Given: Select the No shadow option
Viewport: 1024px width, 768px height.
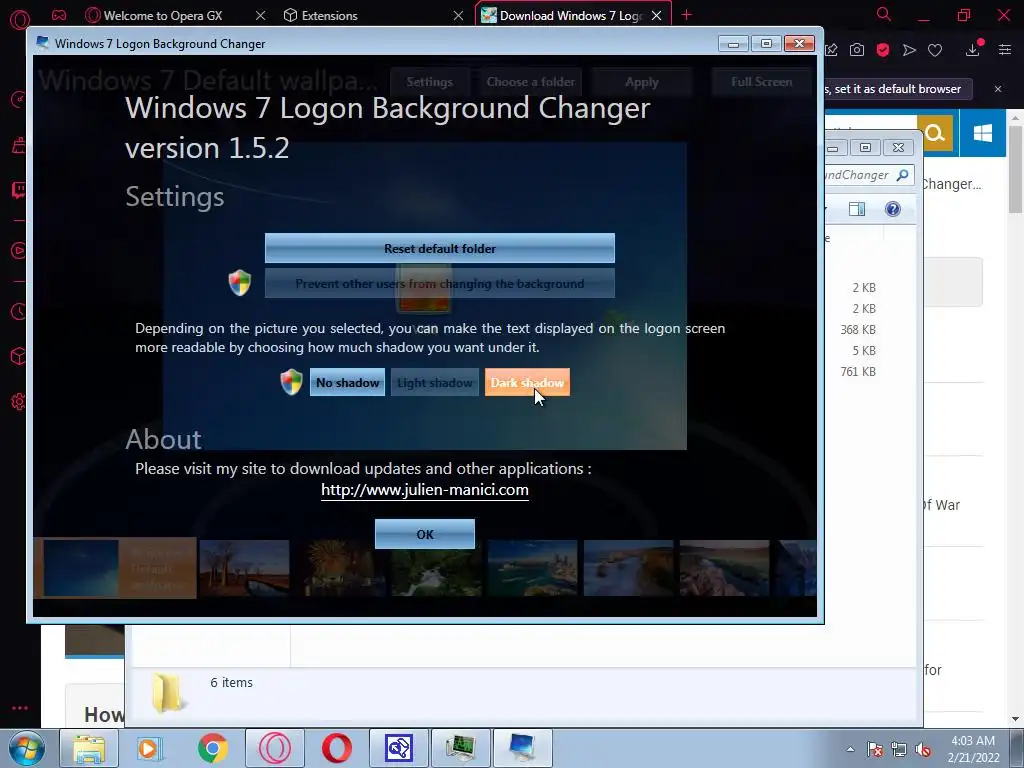Looking at the screenshot, I should click(x=347, y=383).
